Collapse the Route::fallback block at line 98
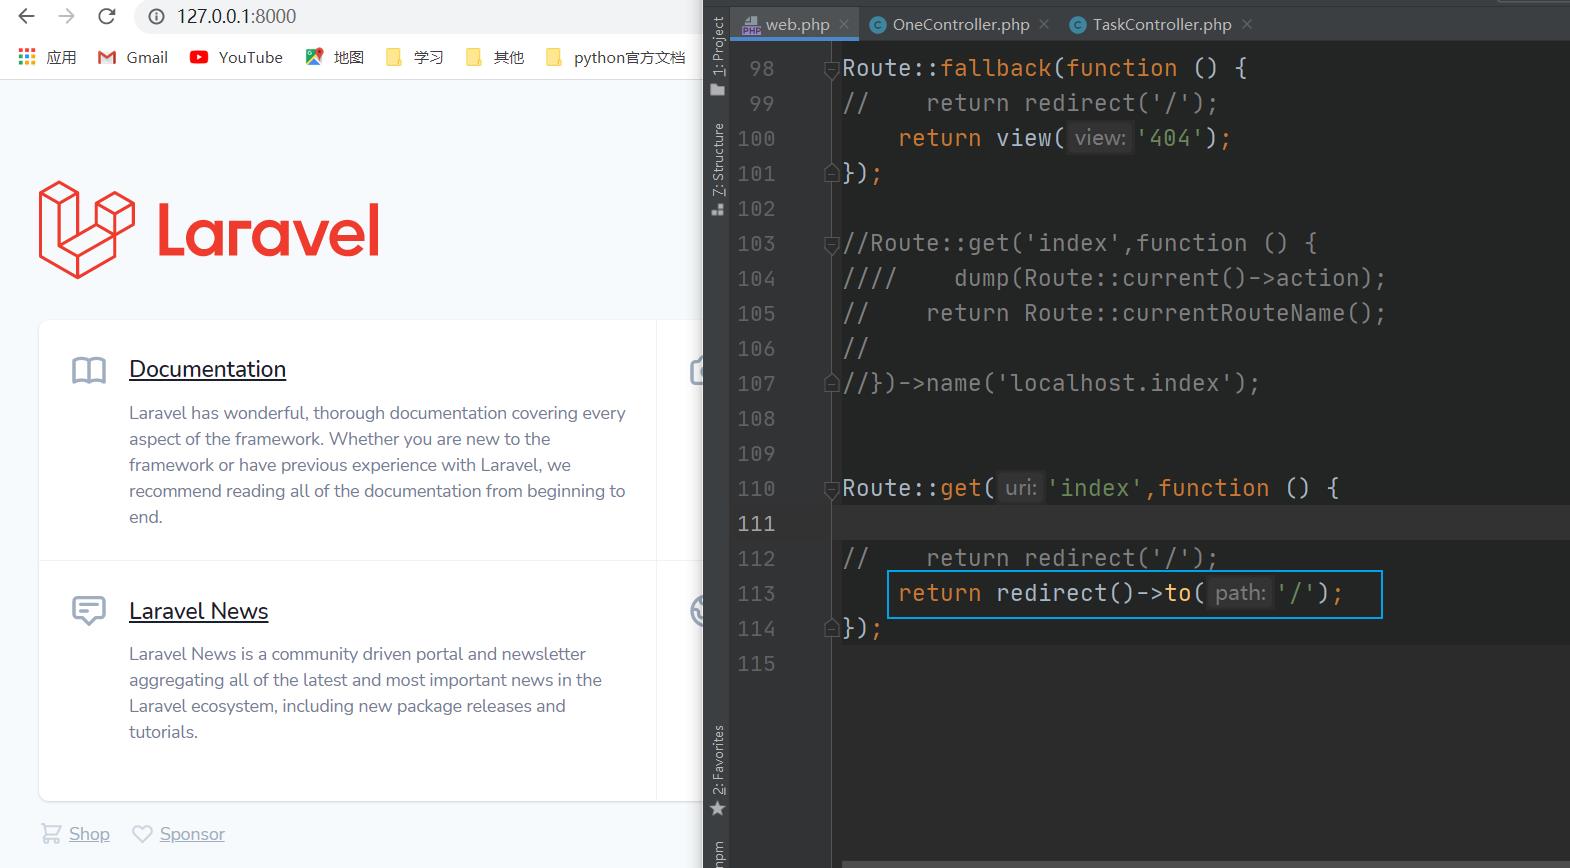The width and height of the screenshot is (1570, 868). [x=831, y=68]
